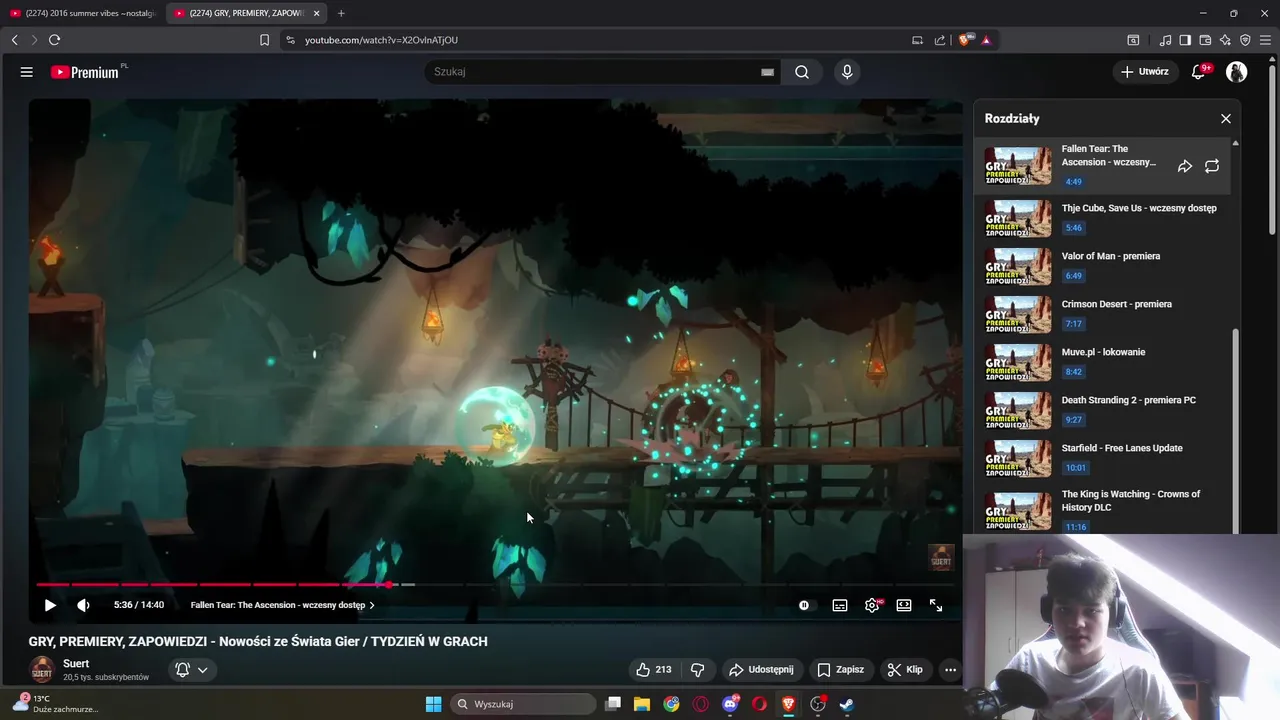Open Discord from the taskbar
The image size is (1280, 720).
click(x=730, y=704)
